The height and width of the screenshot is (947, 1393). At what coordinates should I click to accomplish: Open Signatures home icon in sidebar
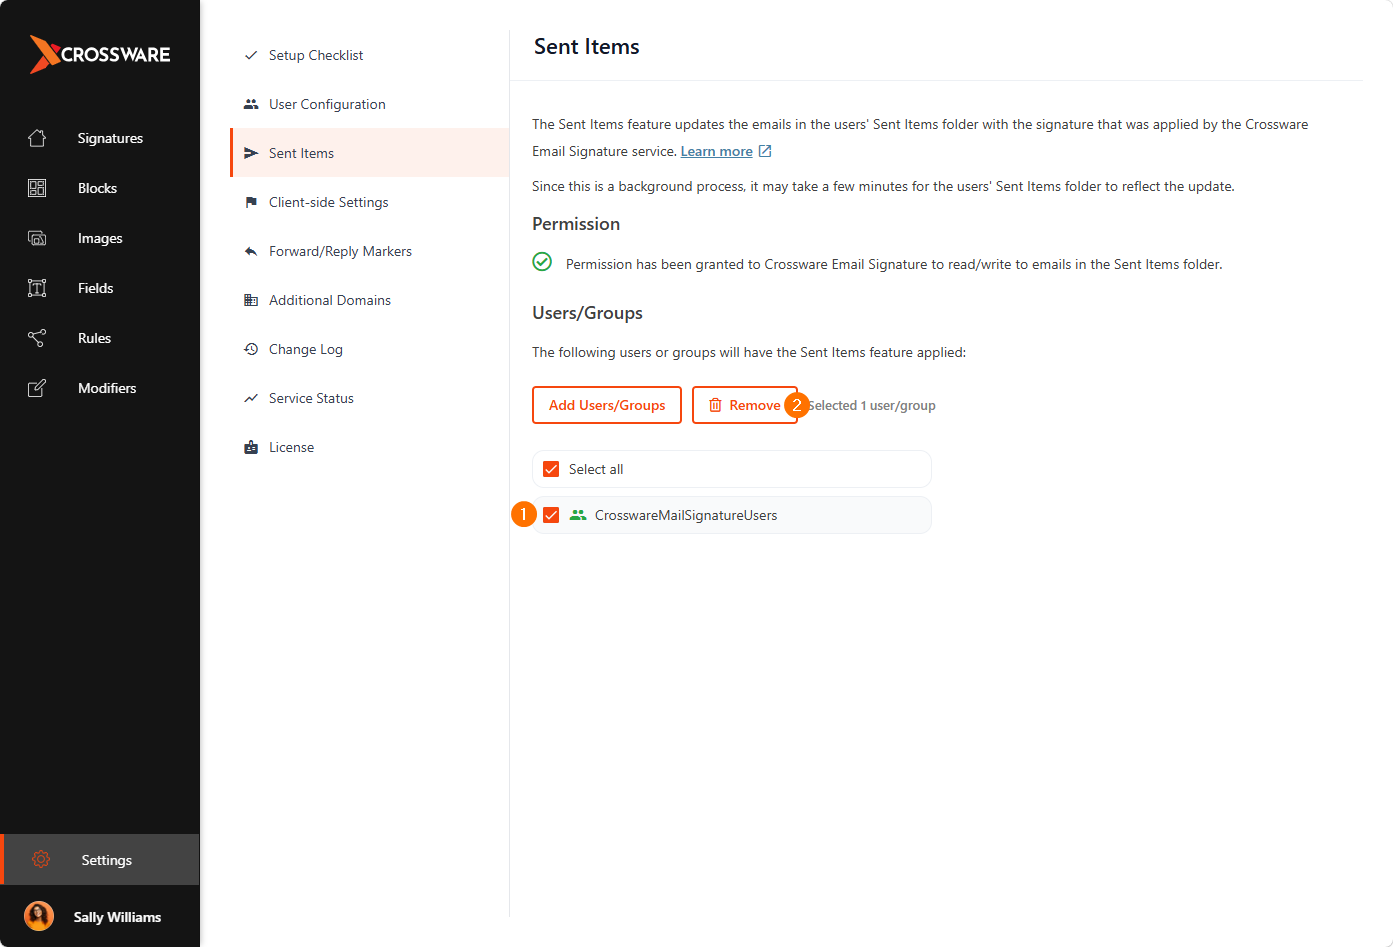pos(37,138)
